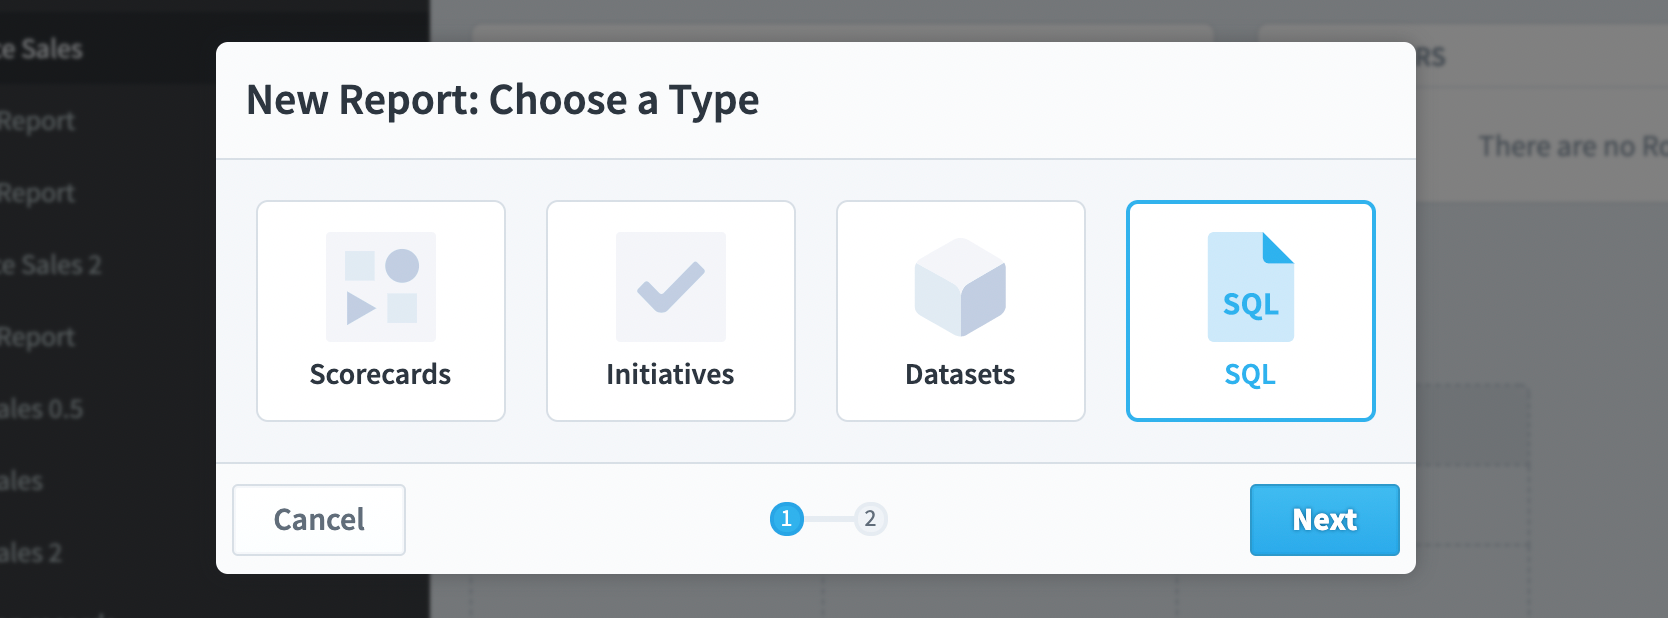Click the progress line between steps
1668x618 pixels.
click(x=828, y=519)
